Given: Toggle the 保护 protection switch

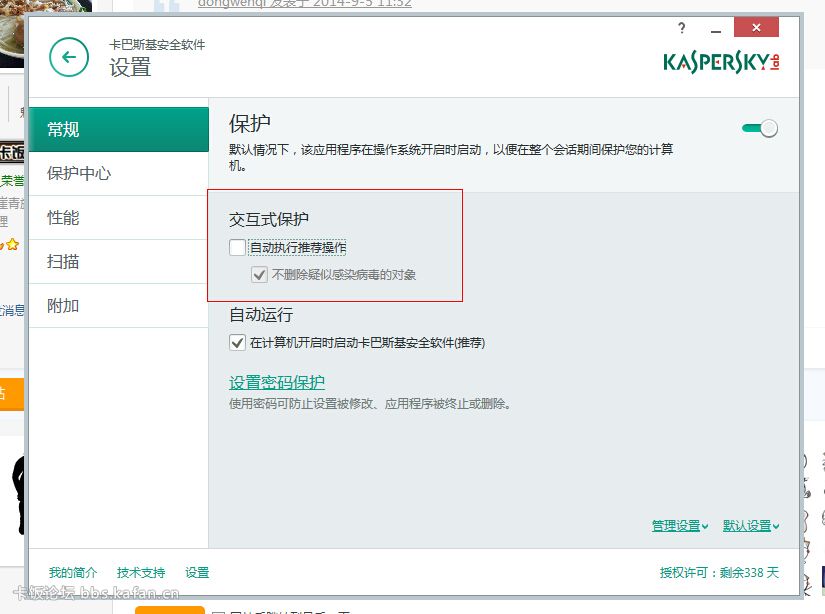Looking at the screenshot, I should 760,128.
